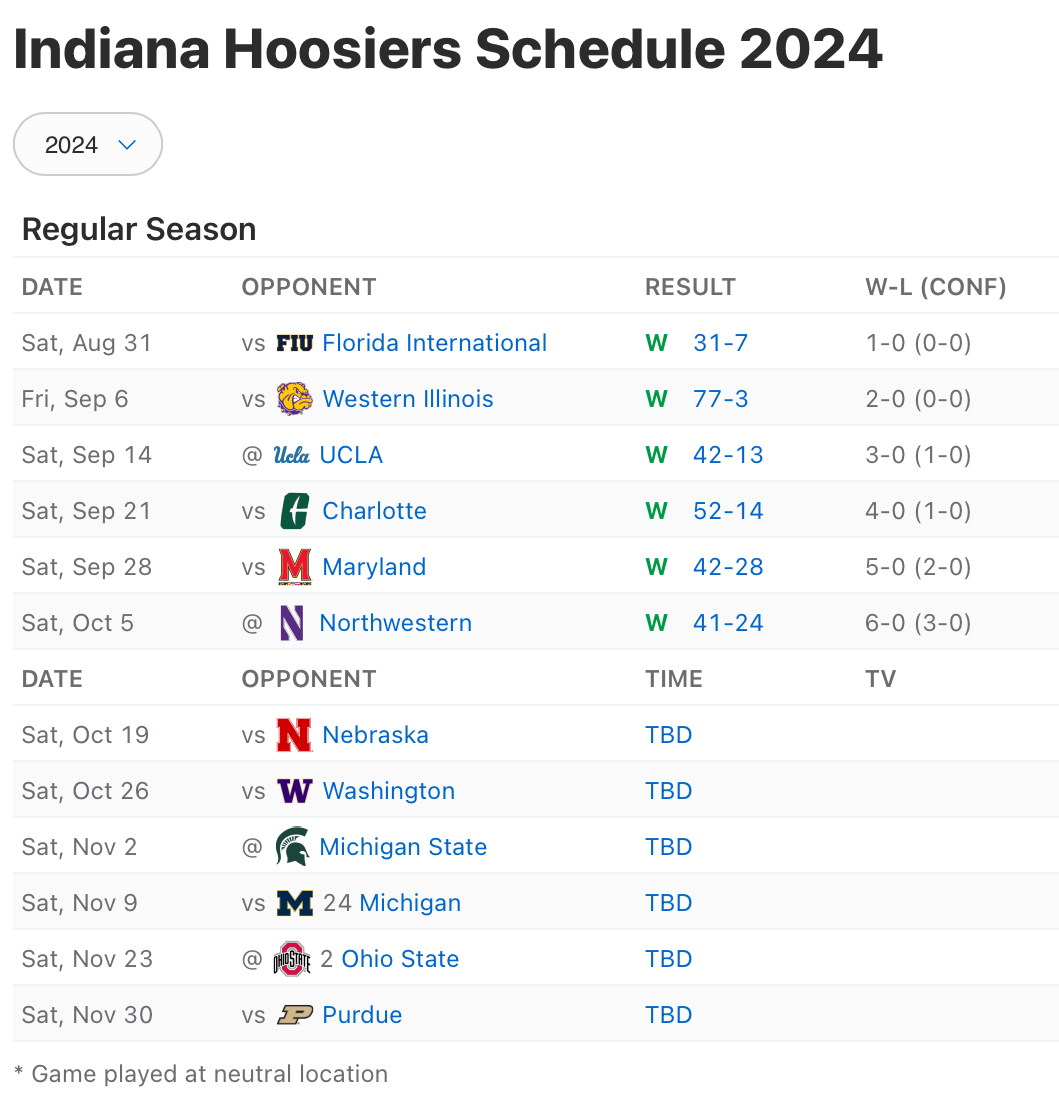Screen dimensions: 1059x1102
Task: Click the Maryland M logo
Action: [294, 567]
